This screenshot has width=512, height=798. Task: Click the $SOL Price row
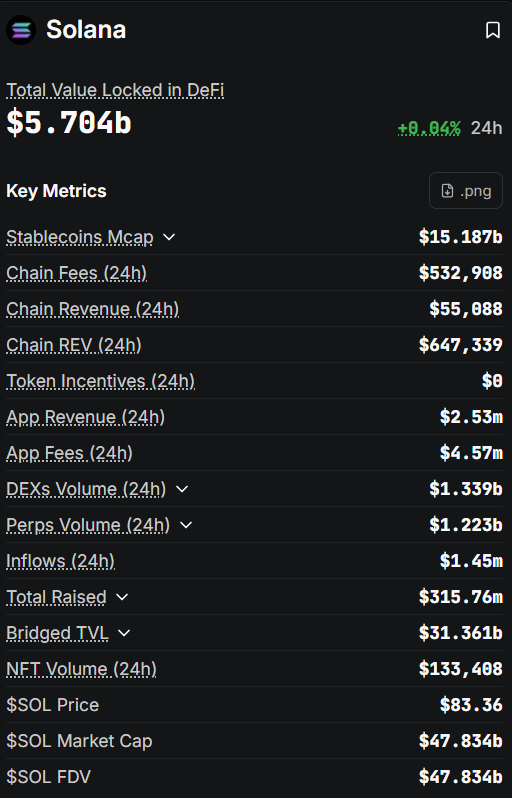[x=254, y=705]
